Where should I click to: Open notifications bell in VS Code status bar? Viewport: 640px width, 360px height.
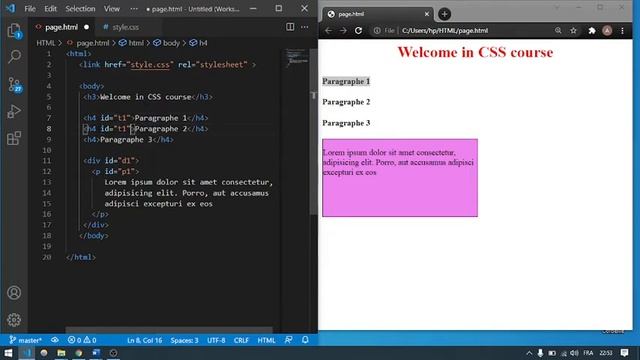(305, 340)
